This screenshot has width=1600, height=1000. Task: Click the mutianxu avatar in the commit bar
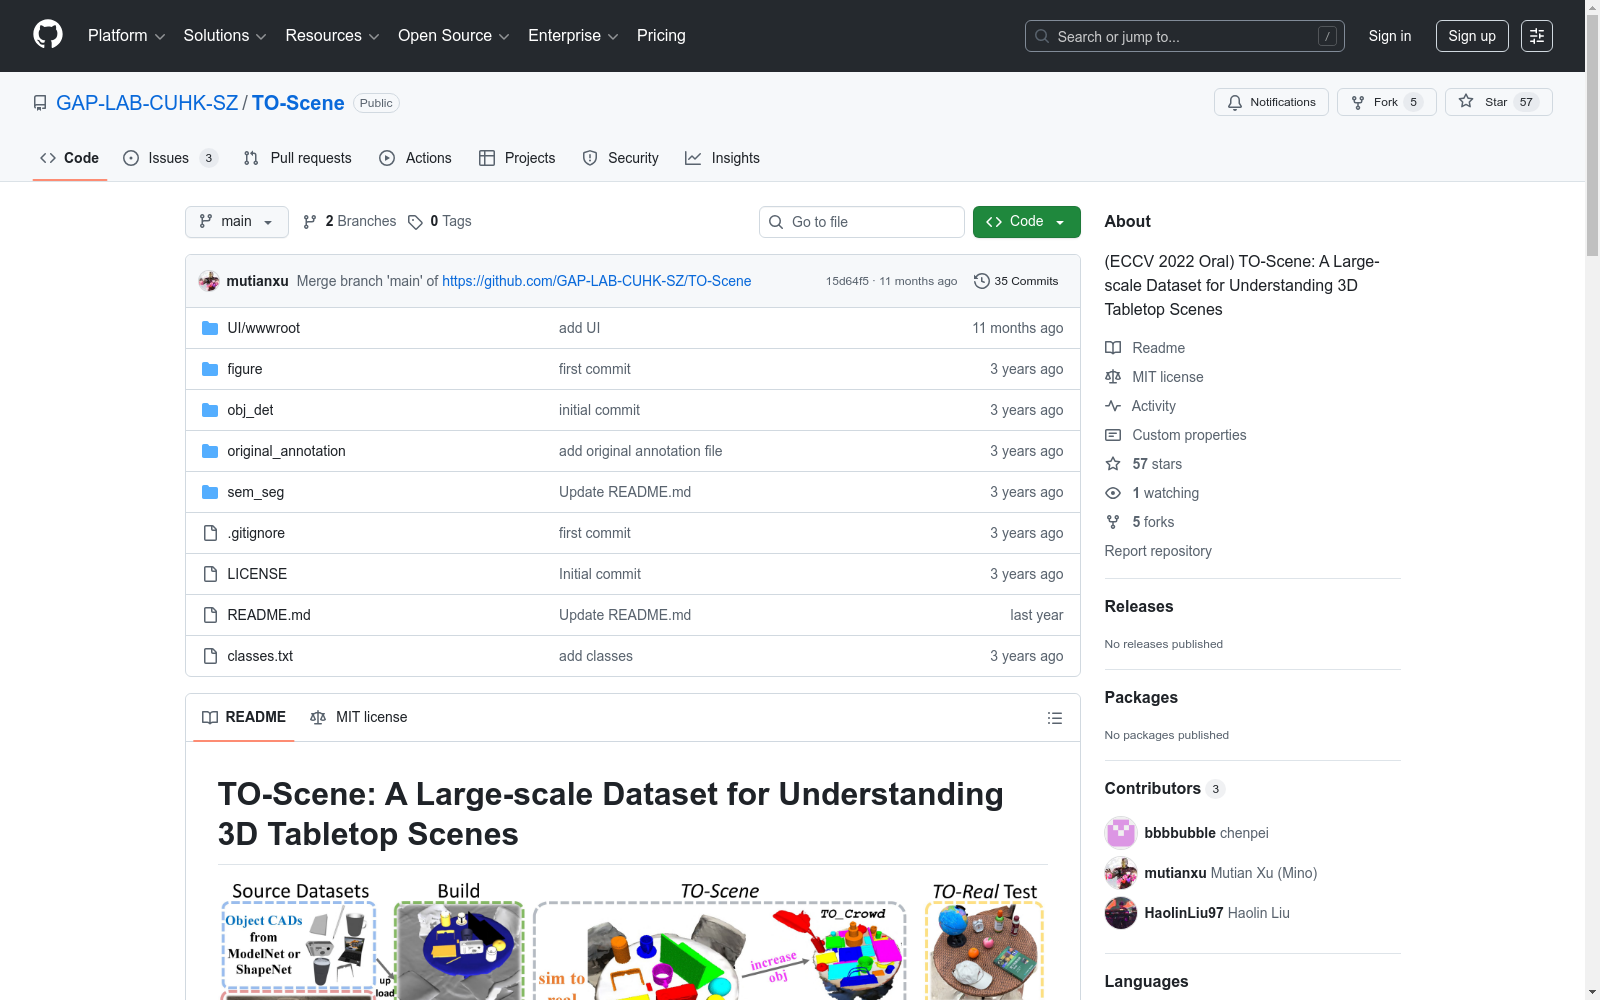click(209, 281)
